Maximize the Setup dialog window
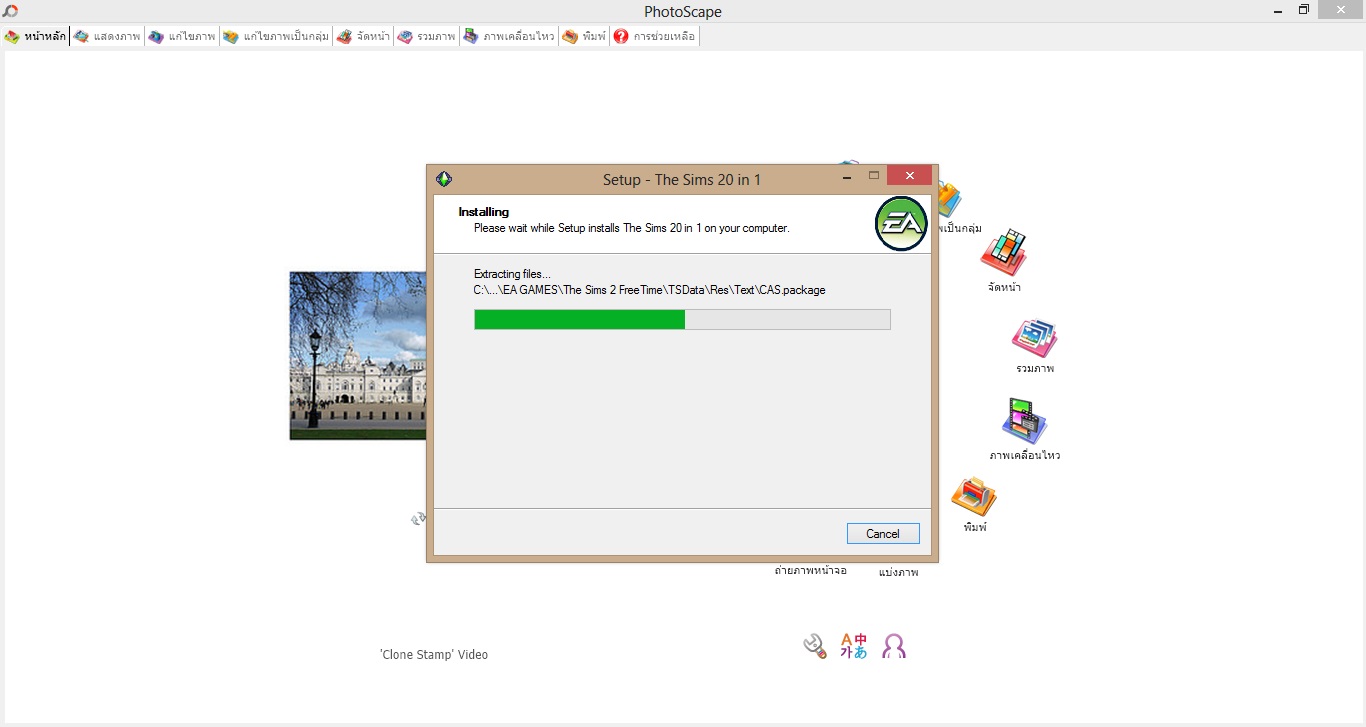 click(x=873, y=177)
